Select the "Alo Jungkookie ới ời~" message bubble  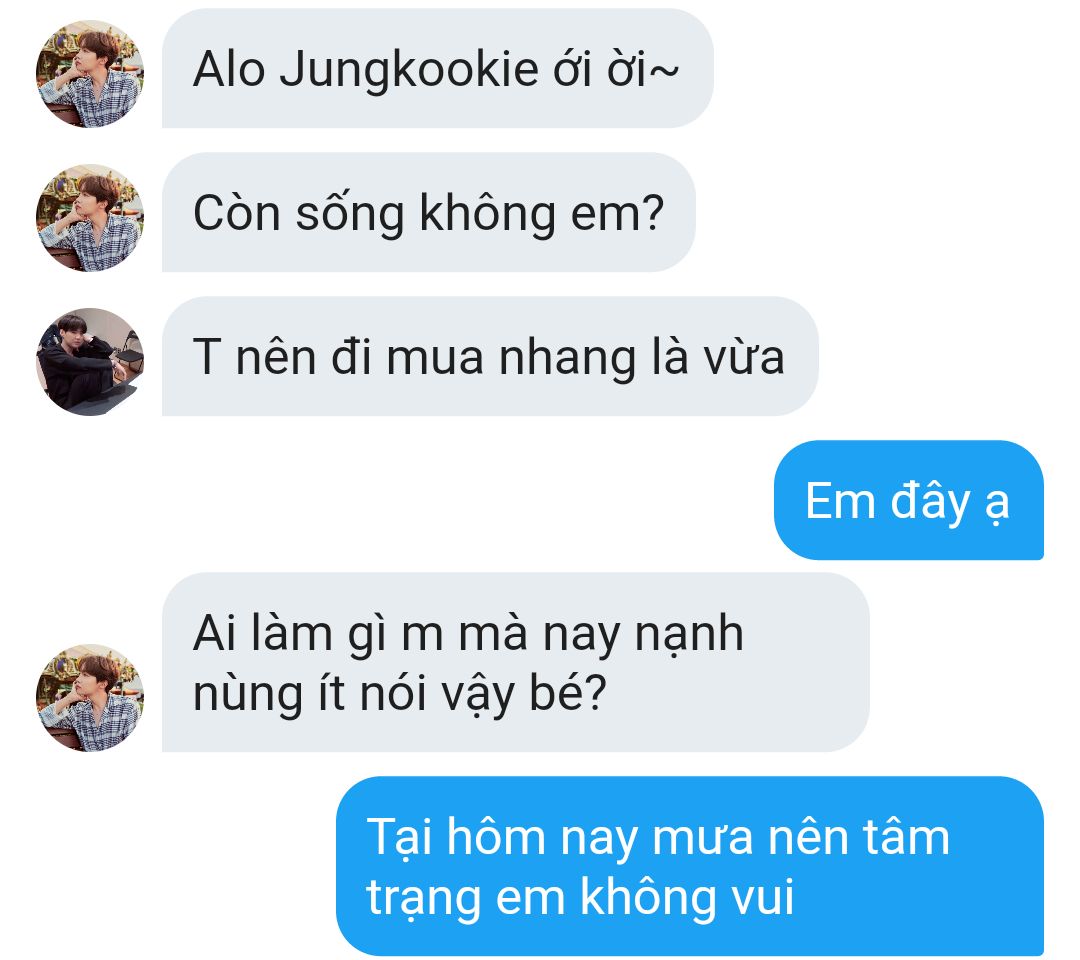point(437,68)
